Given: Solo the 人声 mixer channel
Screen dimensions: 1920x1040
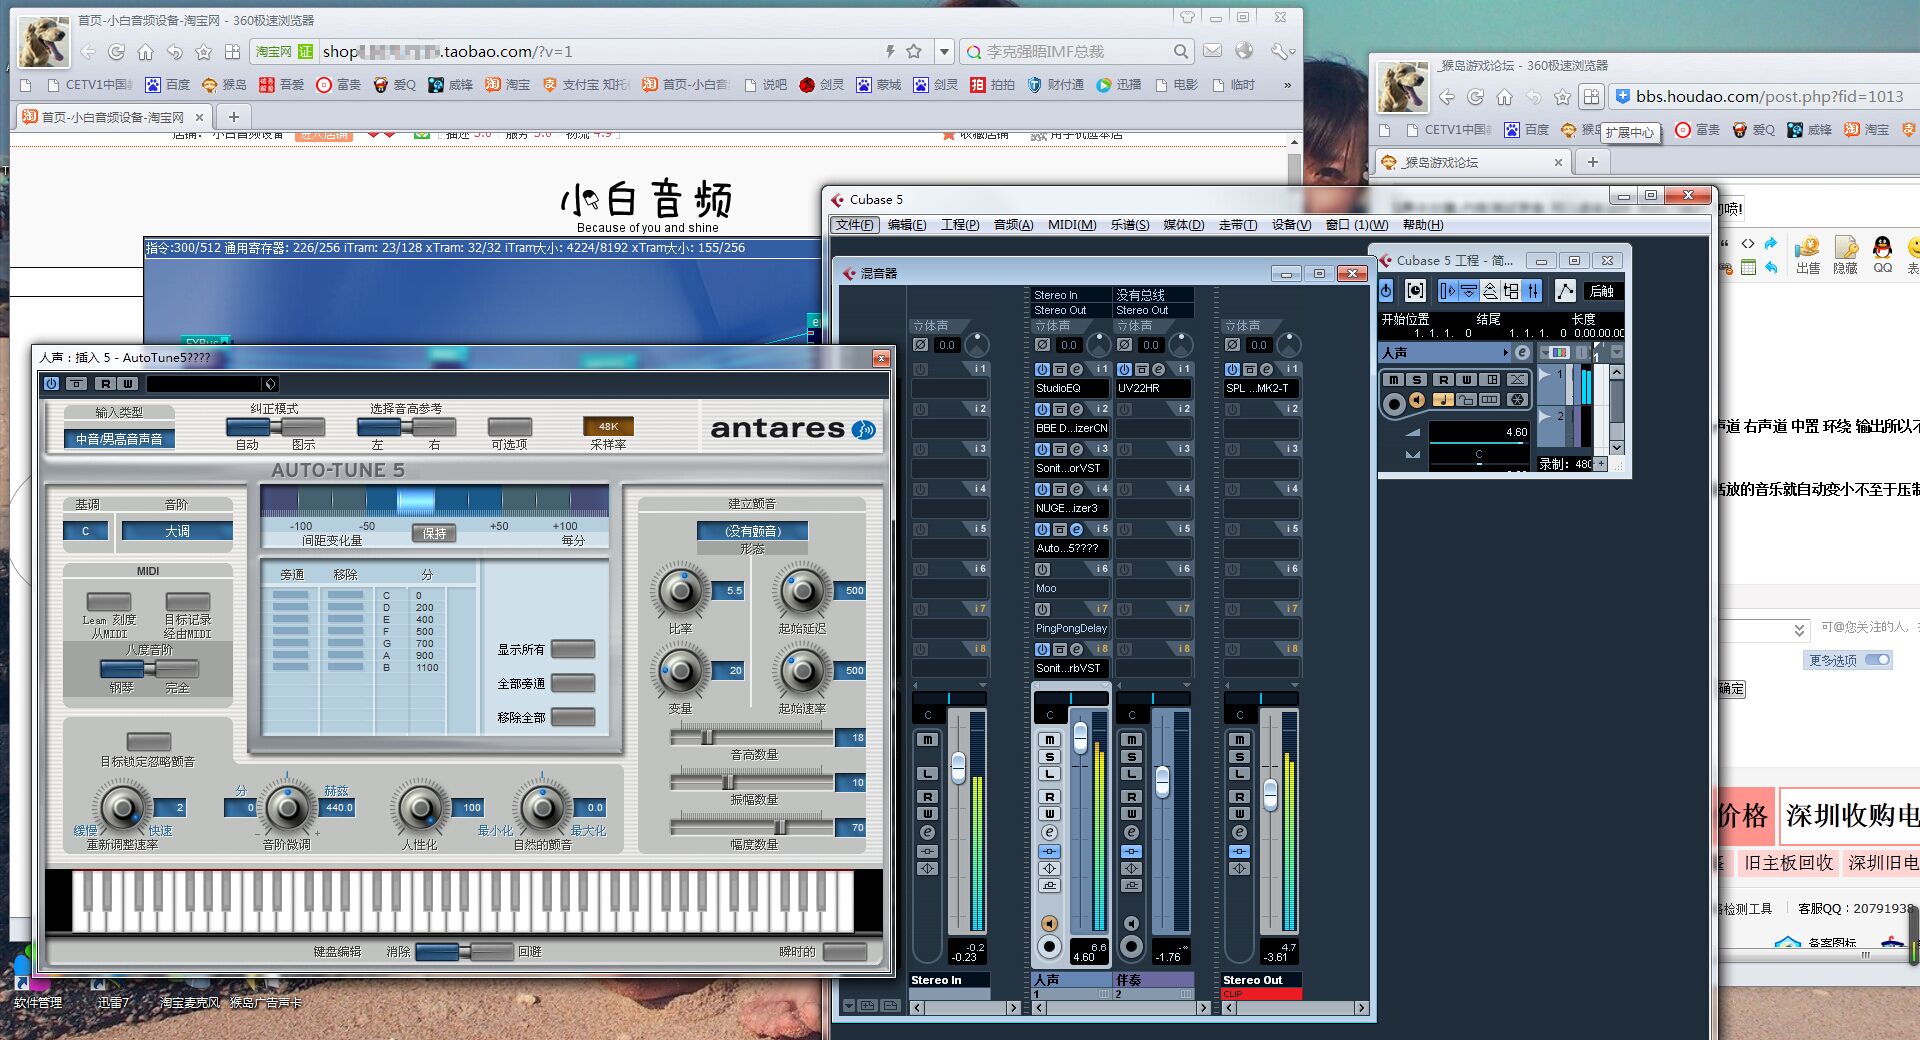Looking at the screenshot, I should coord(1049,756).
